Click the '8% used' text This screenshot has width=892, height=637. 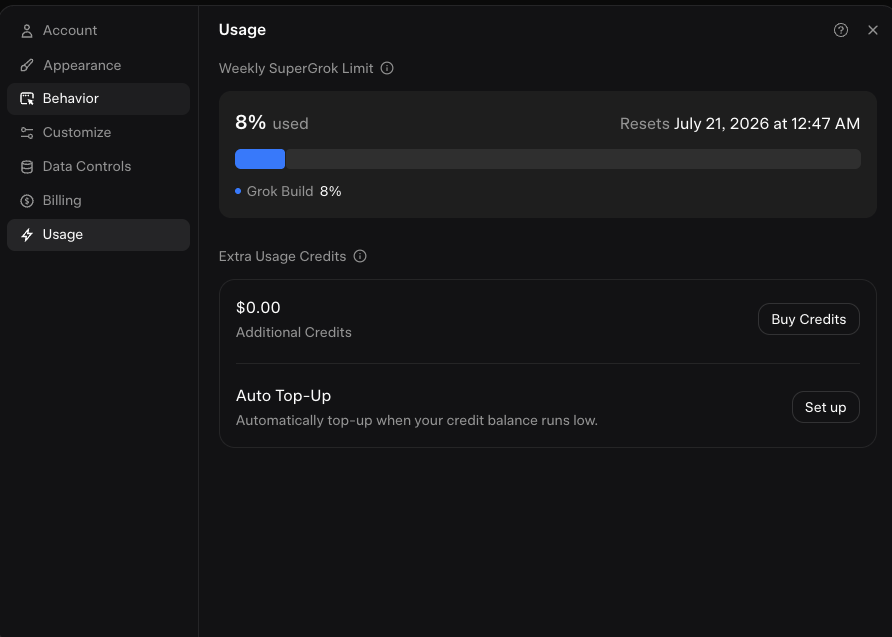click(x=272, y=123)
